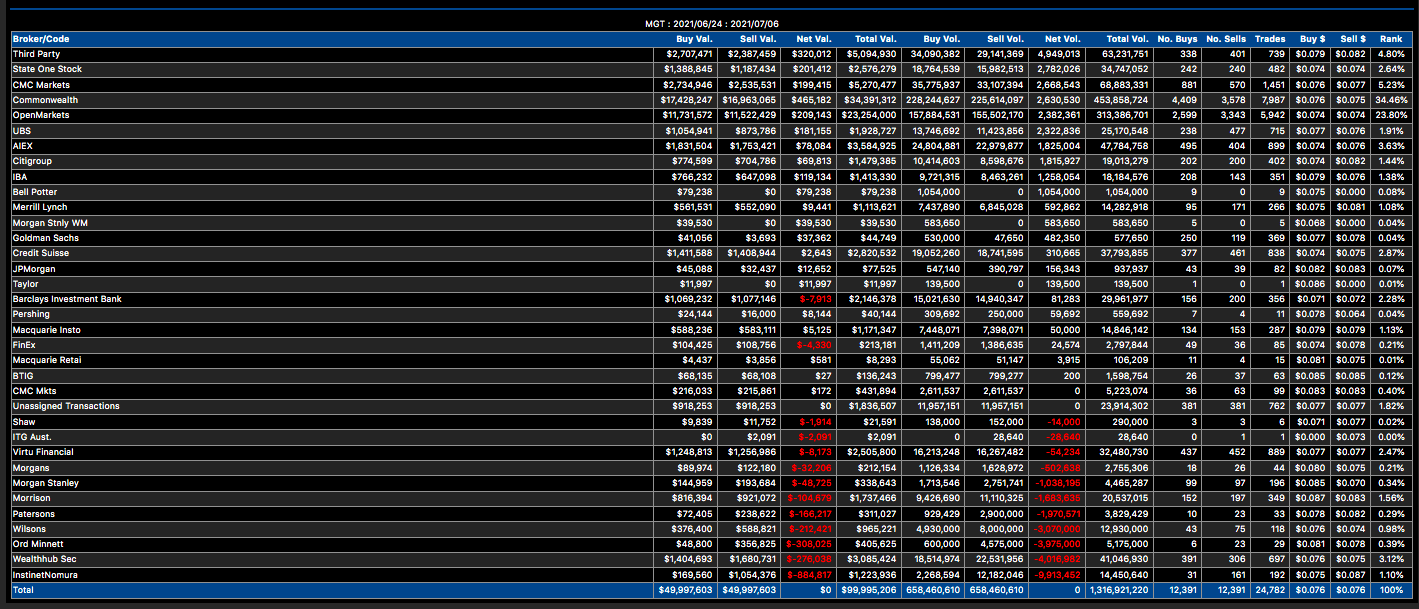
Task: Click the JPMorgan broker name
Action: tap(33, 269)
